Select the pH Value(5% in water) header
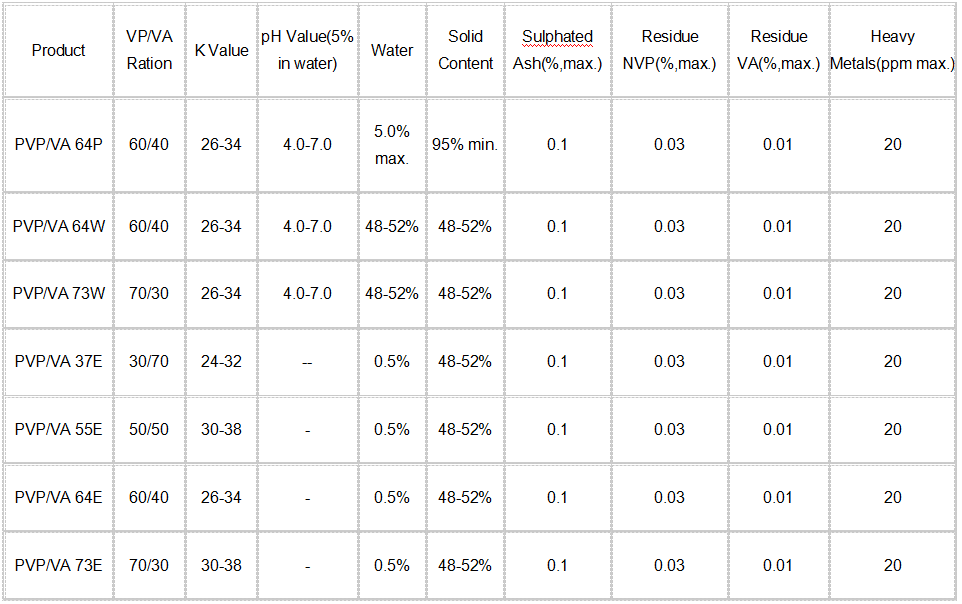This screenshot has height=604, width=962. tap(307, 50)
